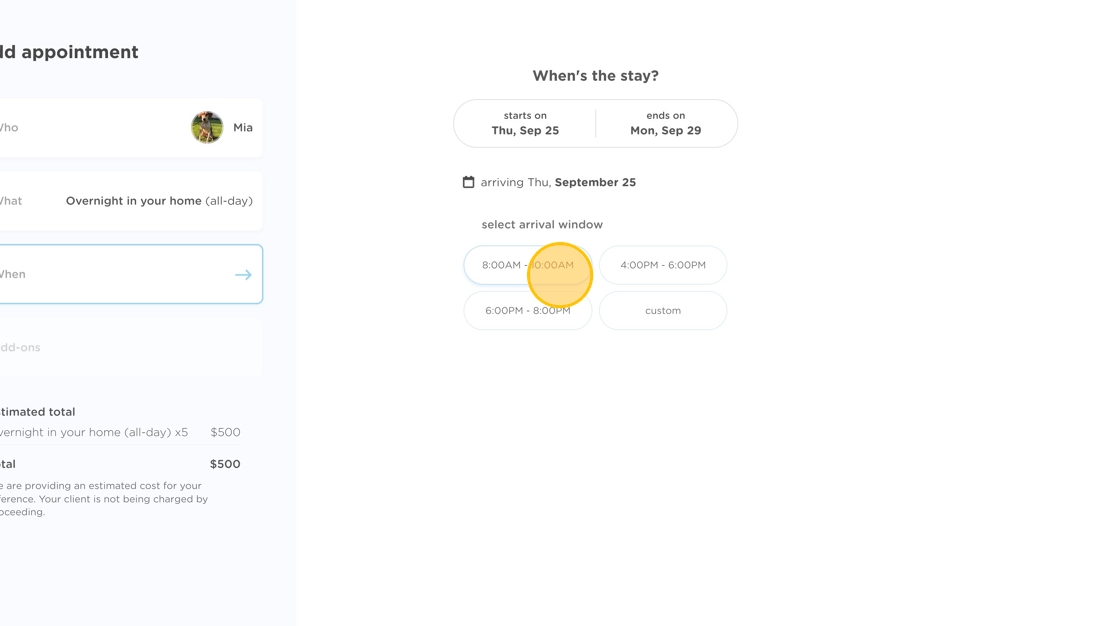Select the 4:00PM - 6:00PM arrival window
The image size is (1120, 626).
pos(663,265)
